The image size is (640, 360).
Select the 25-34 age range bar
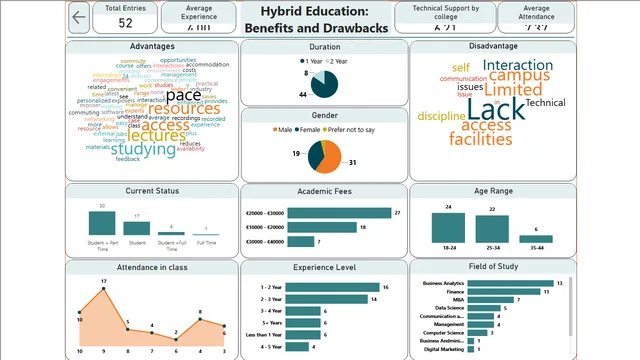click(492, 229)
